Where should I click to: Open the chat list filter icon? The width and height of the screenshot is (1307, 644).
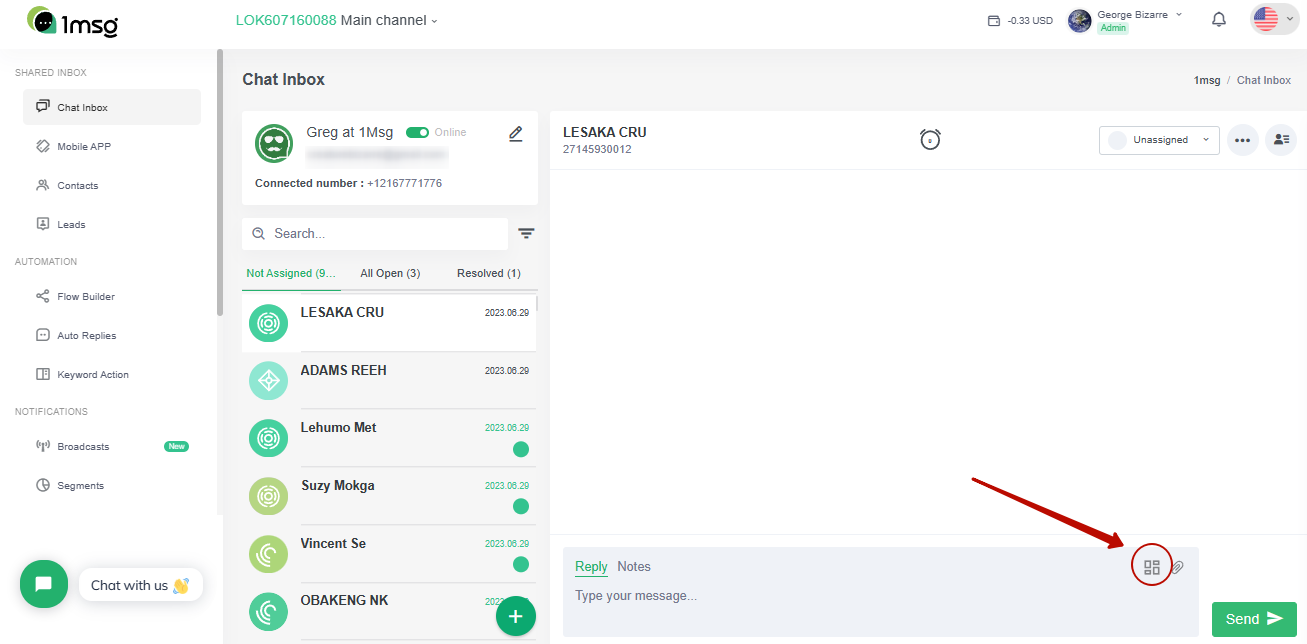[526, 234]
